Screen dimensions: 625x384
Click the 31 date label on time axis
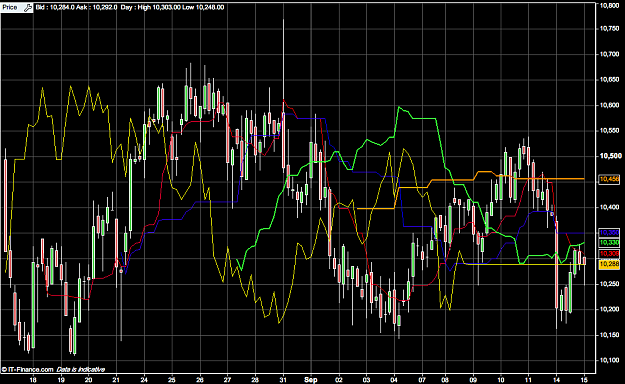click(283, 380)
